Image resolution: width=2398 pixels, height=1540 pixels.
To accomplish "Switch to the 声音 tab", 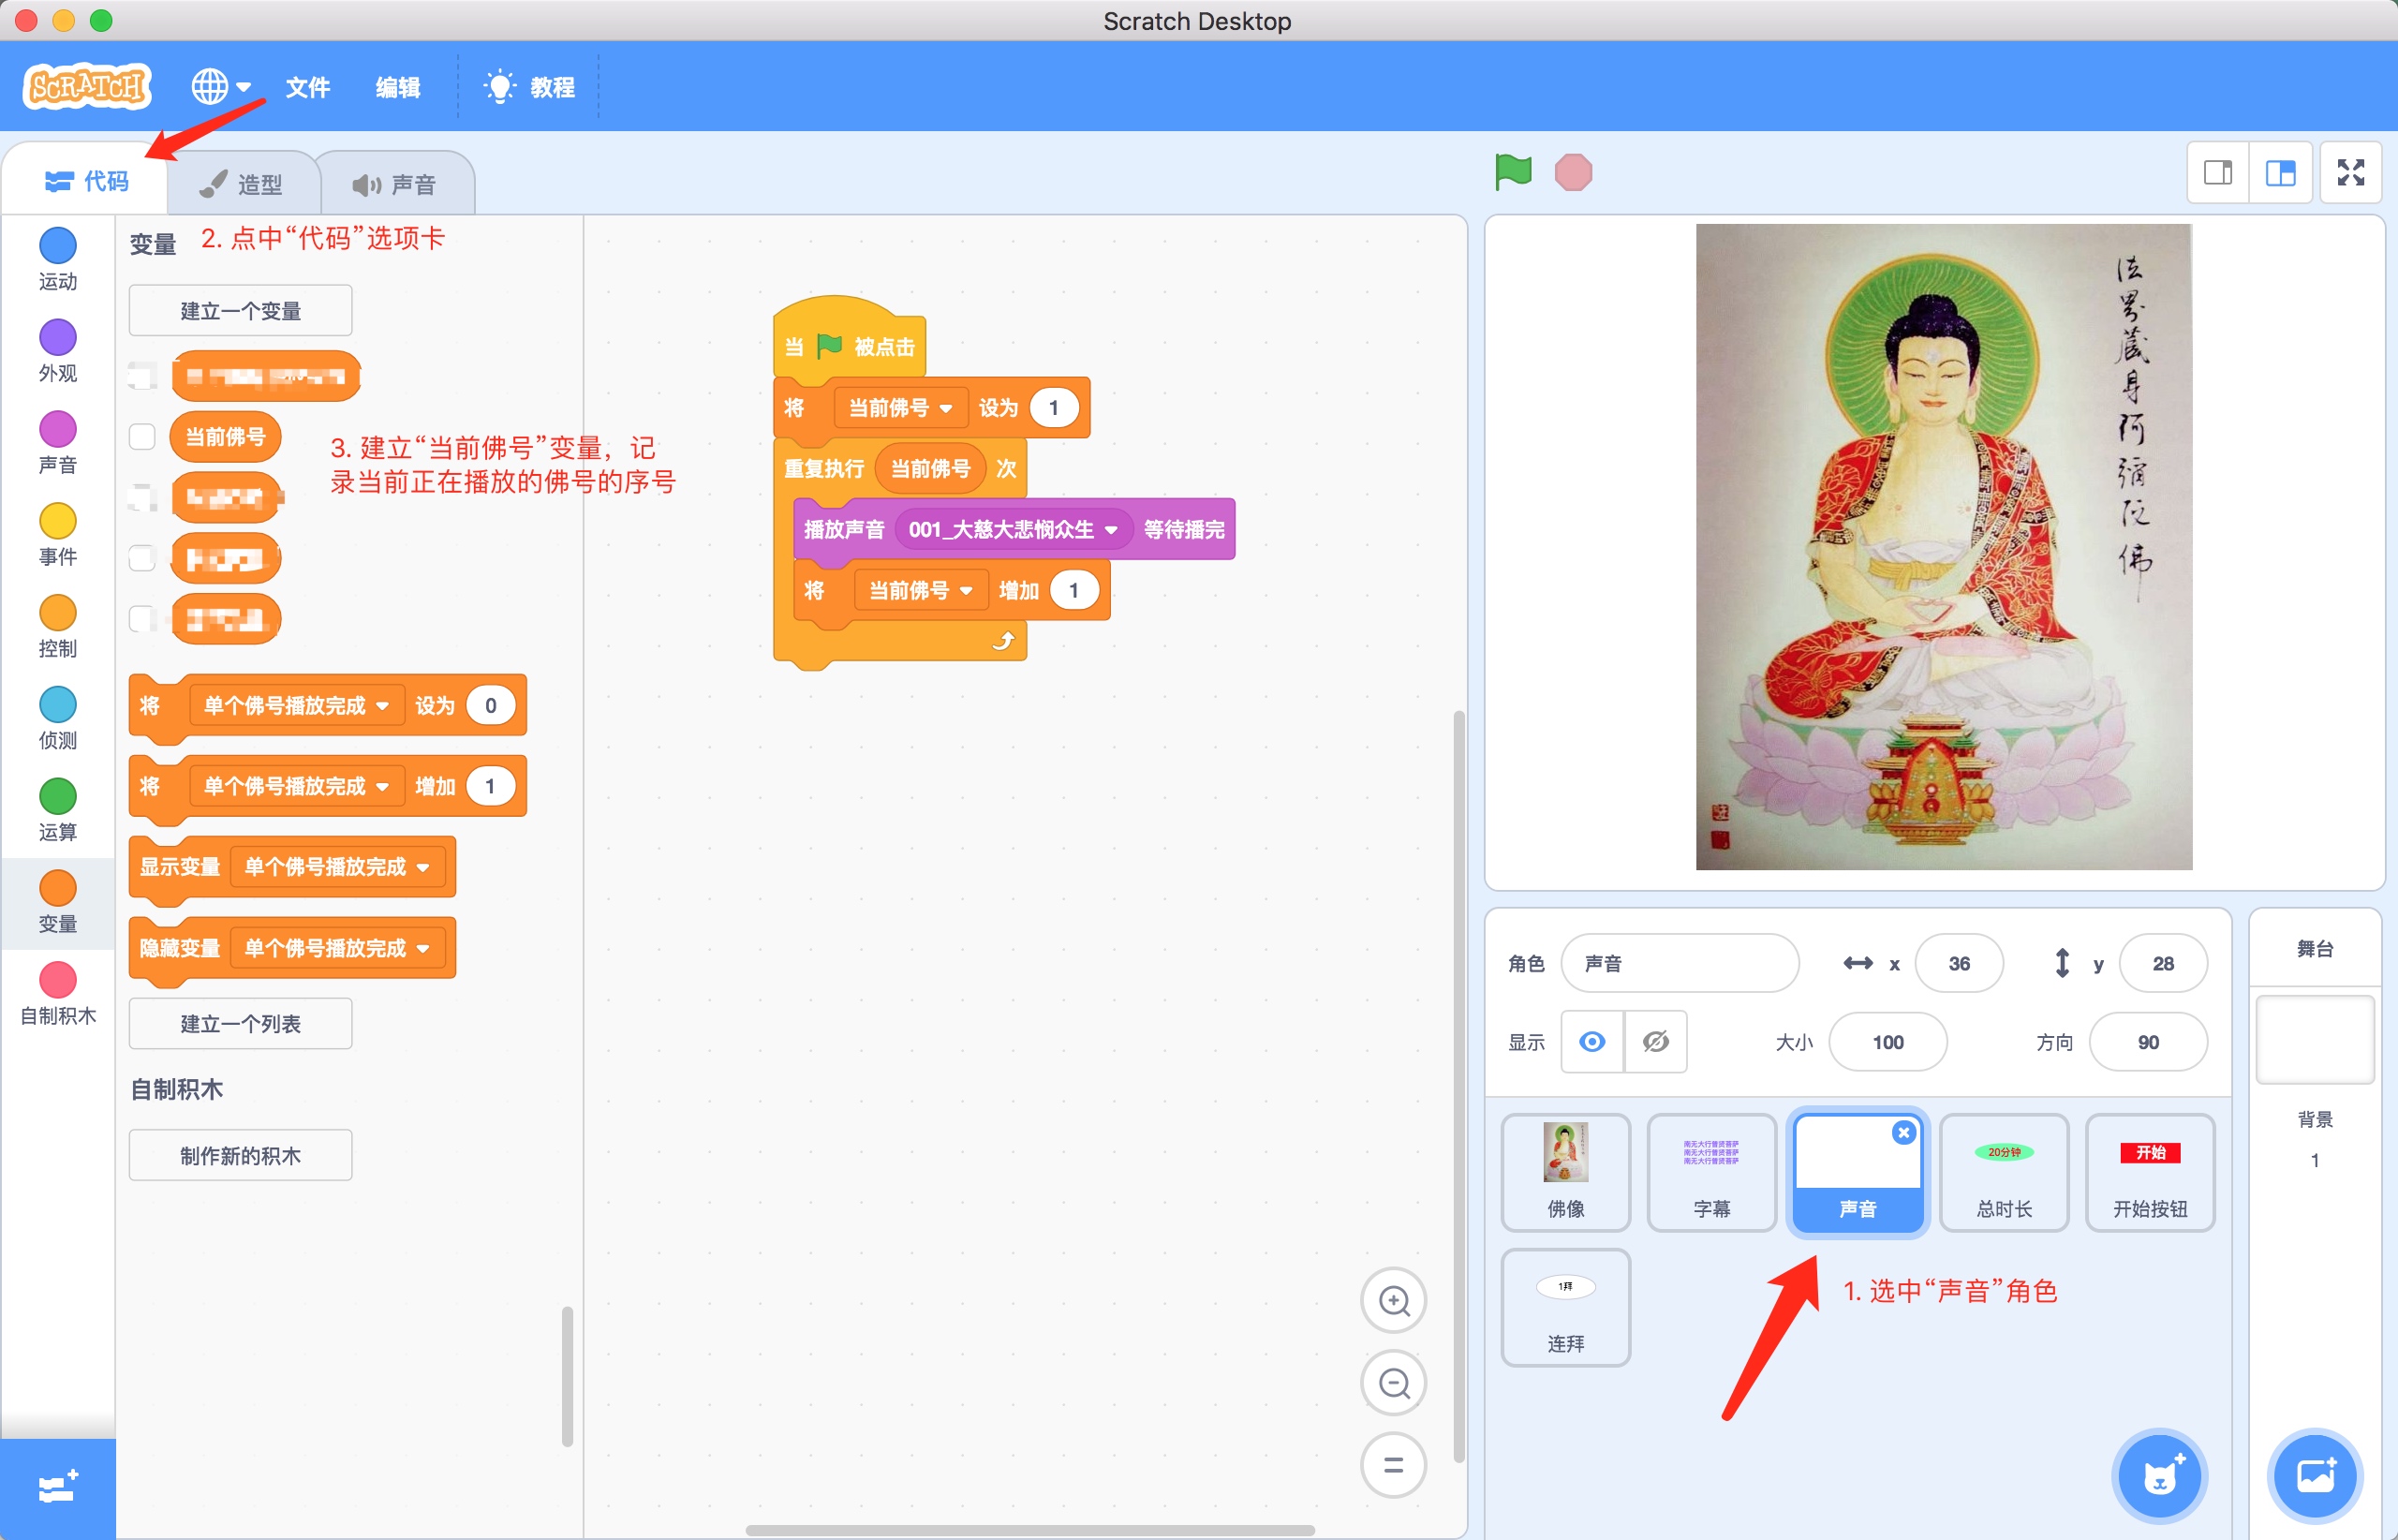I will pos(395,184).
